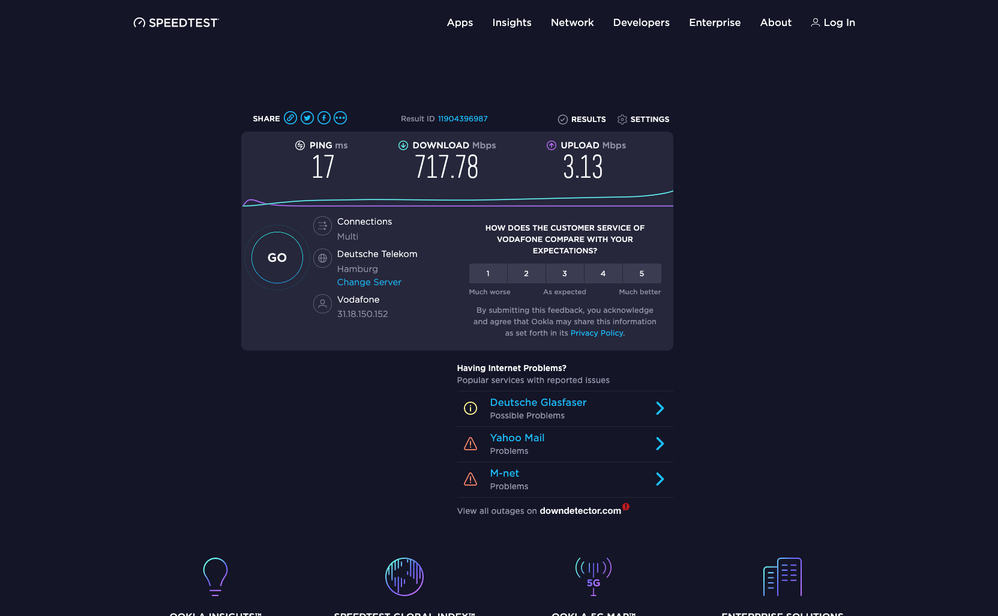Expand Deutsche Glasfaser chevron arrow
Screen dimensions: 998x616
pyautogui.click(x=660, y=409)
